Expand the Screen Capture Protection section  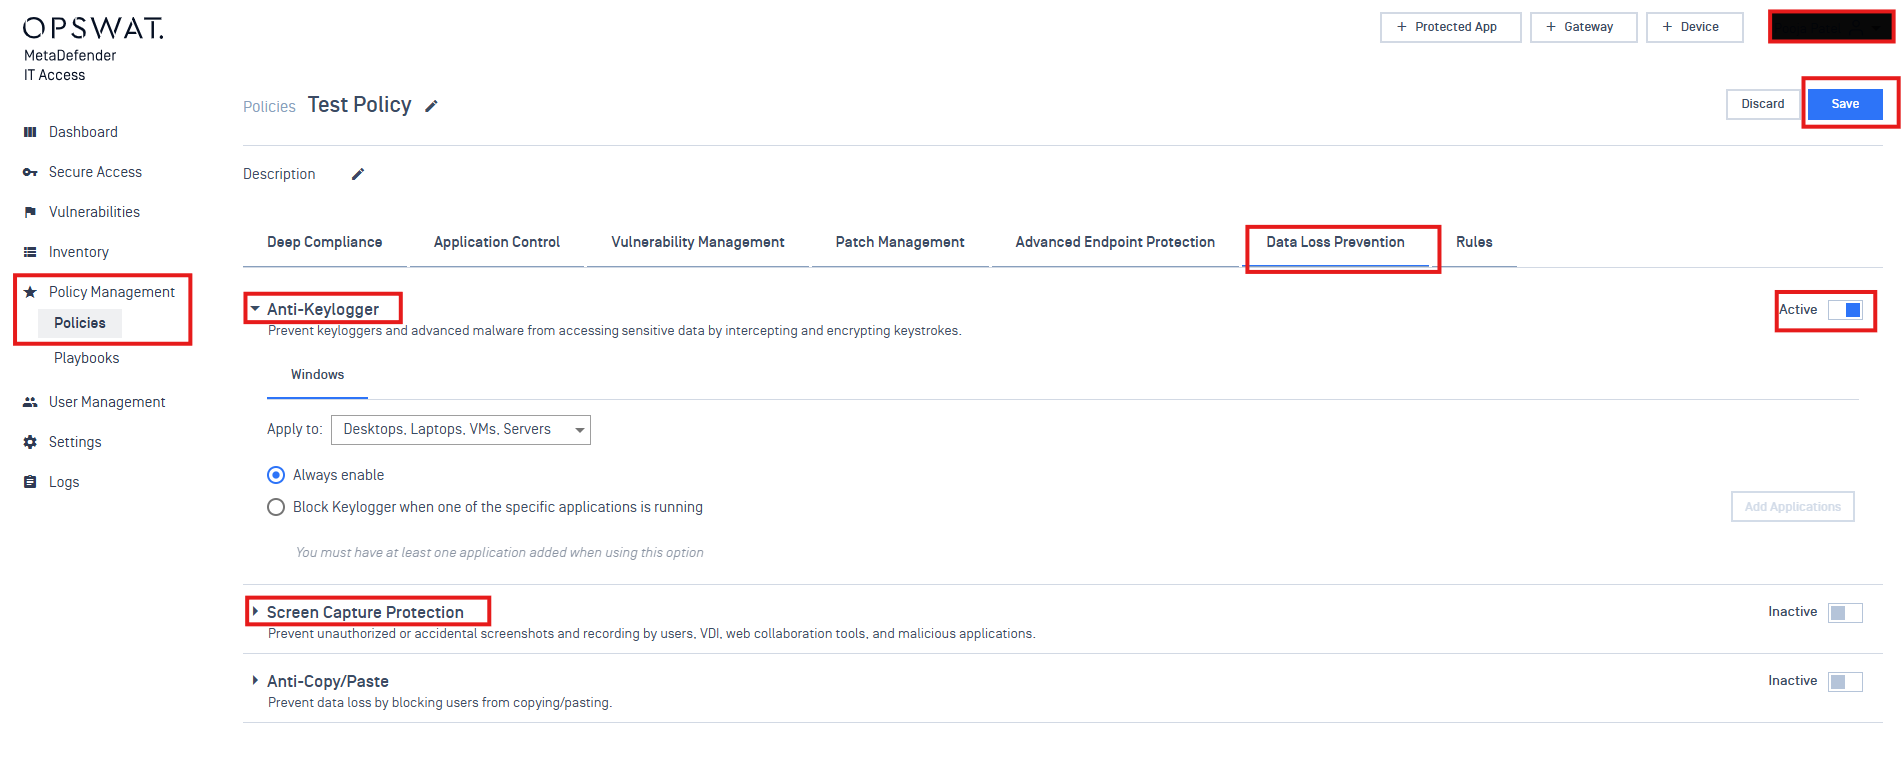point(255,612)
